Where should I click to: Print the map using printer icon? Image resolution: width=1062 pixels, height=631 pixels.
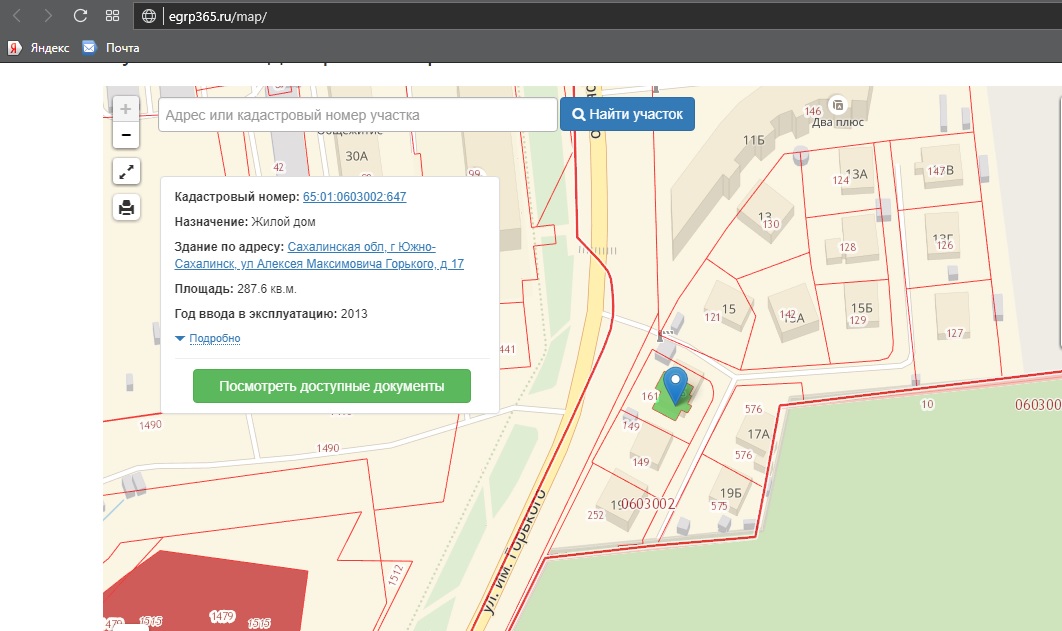pos(126,208)
